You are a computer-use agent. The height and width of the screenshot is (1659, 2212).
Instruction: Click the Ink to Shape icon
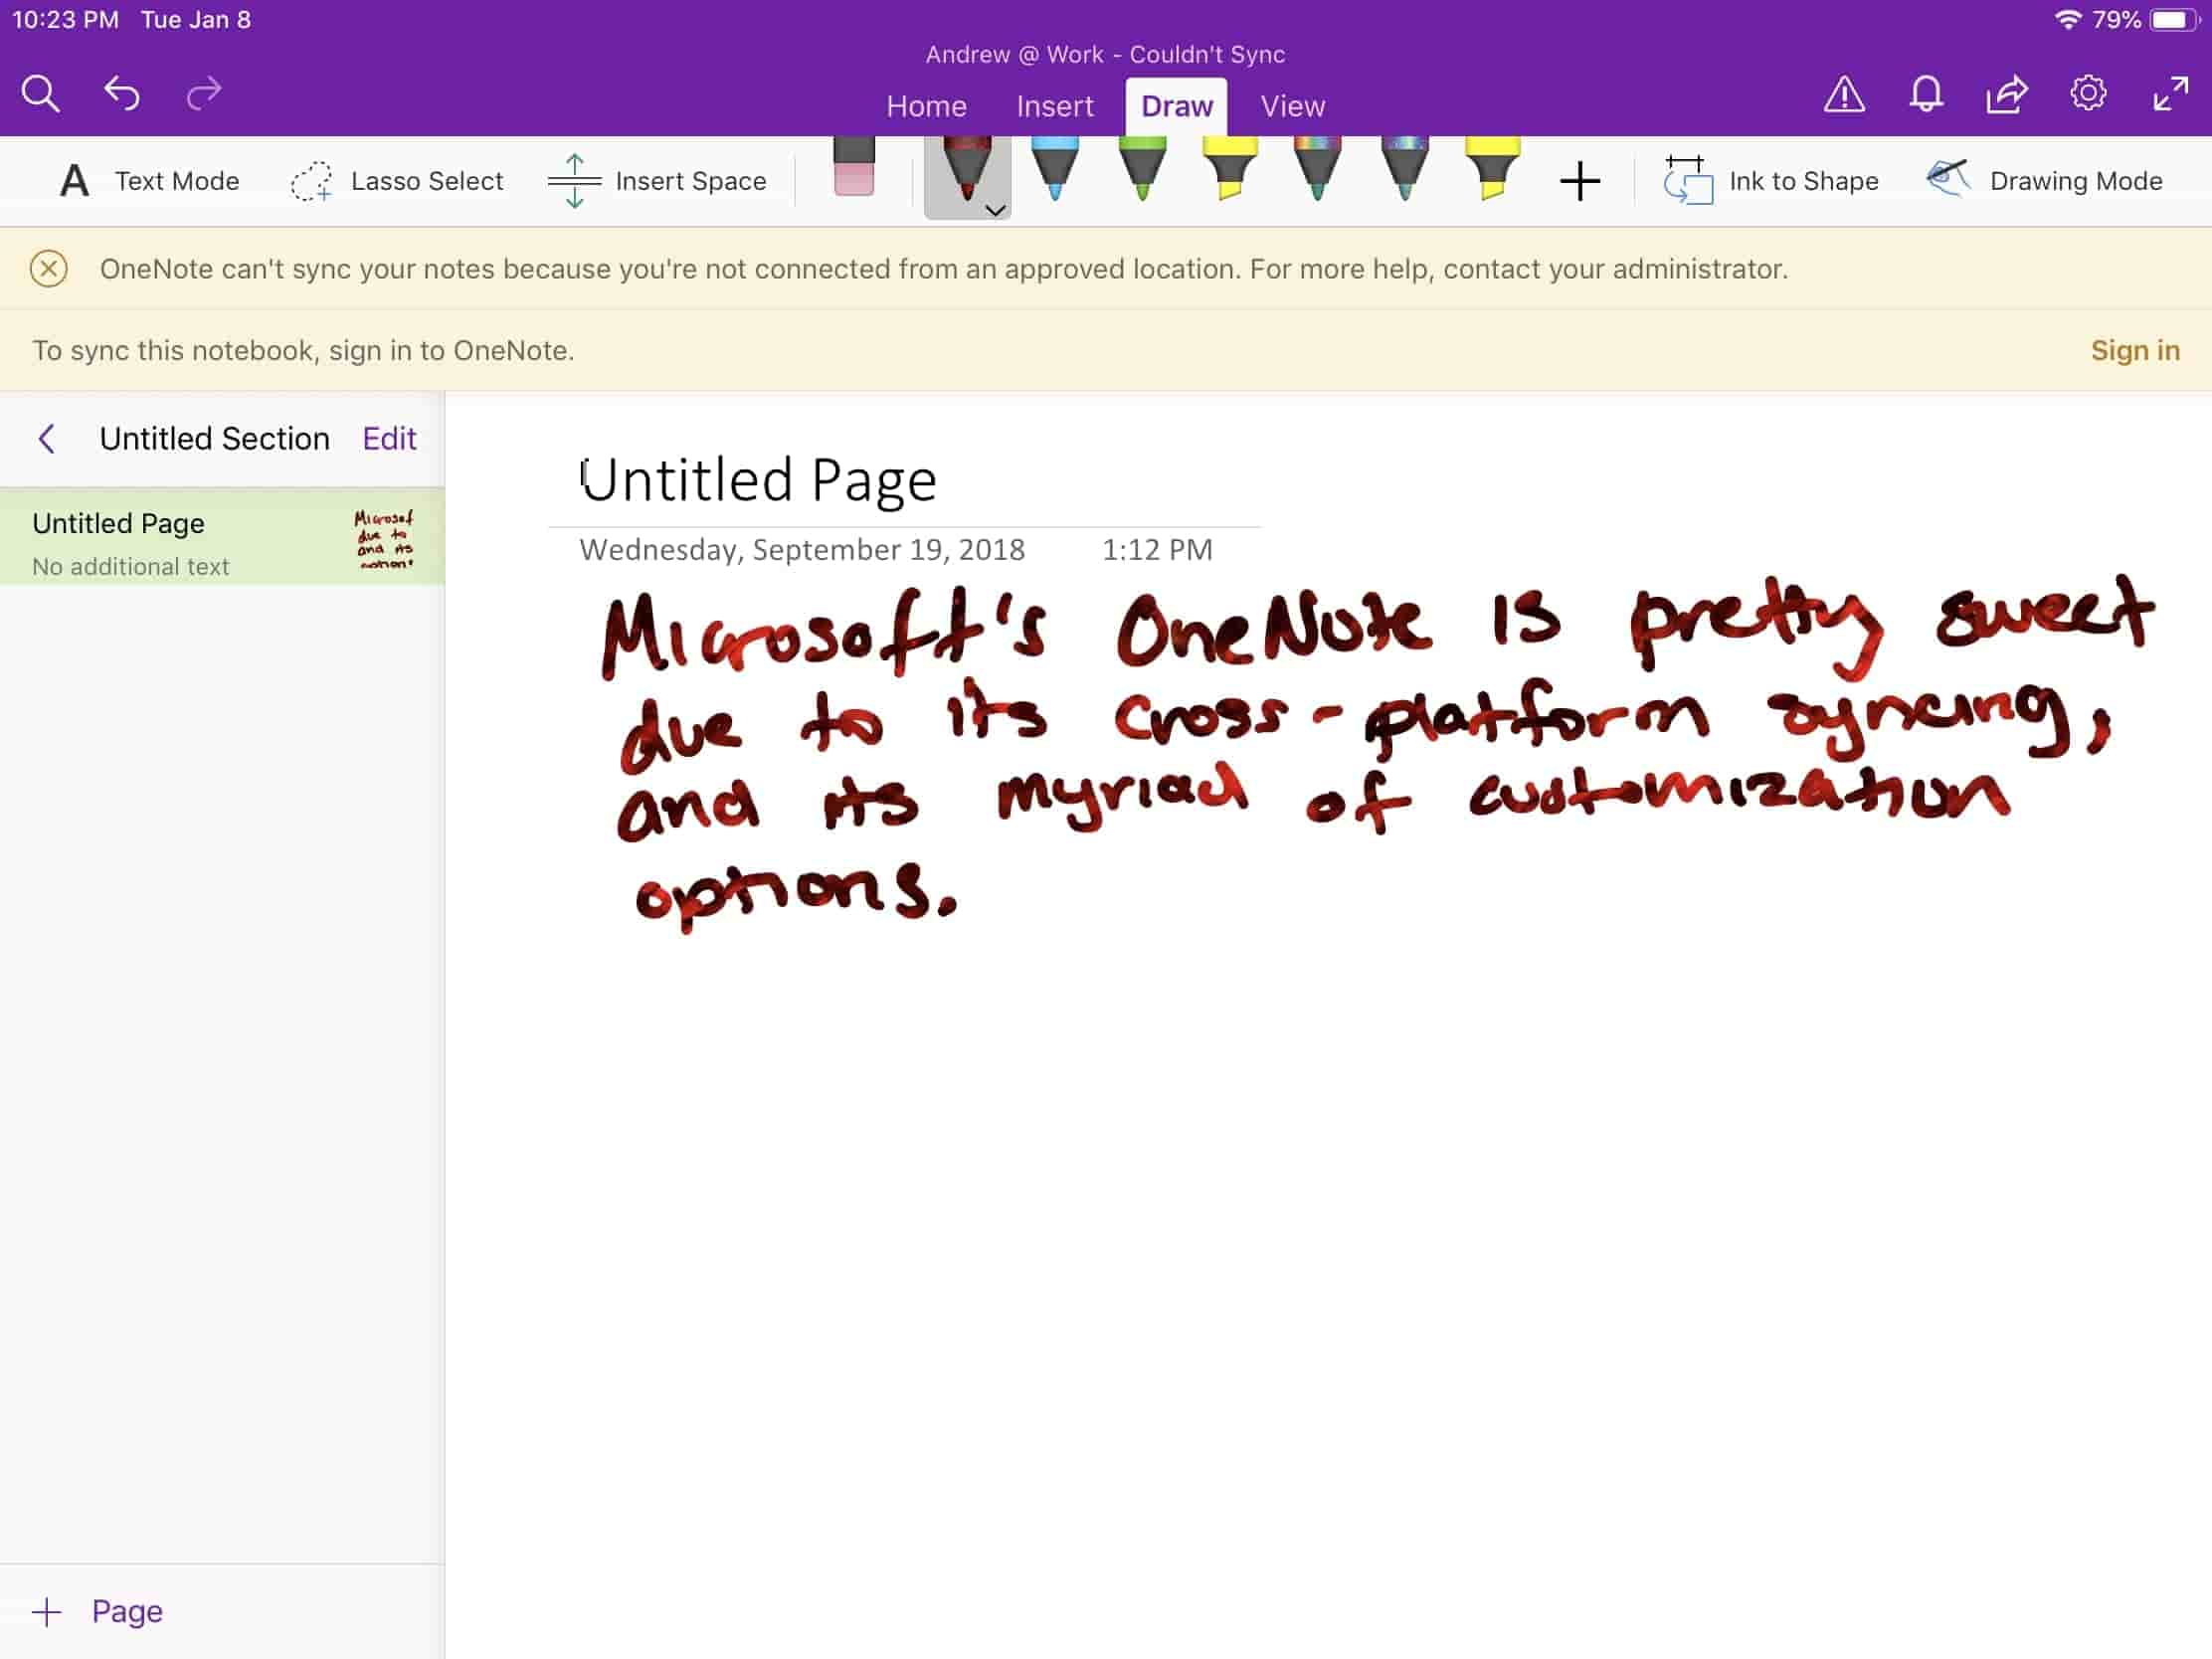click(x=1687, y=181)
